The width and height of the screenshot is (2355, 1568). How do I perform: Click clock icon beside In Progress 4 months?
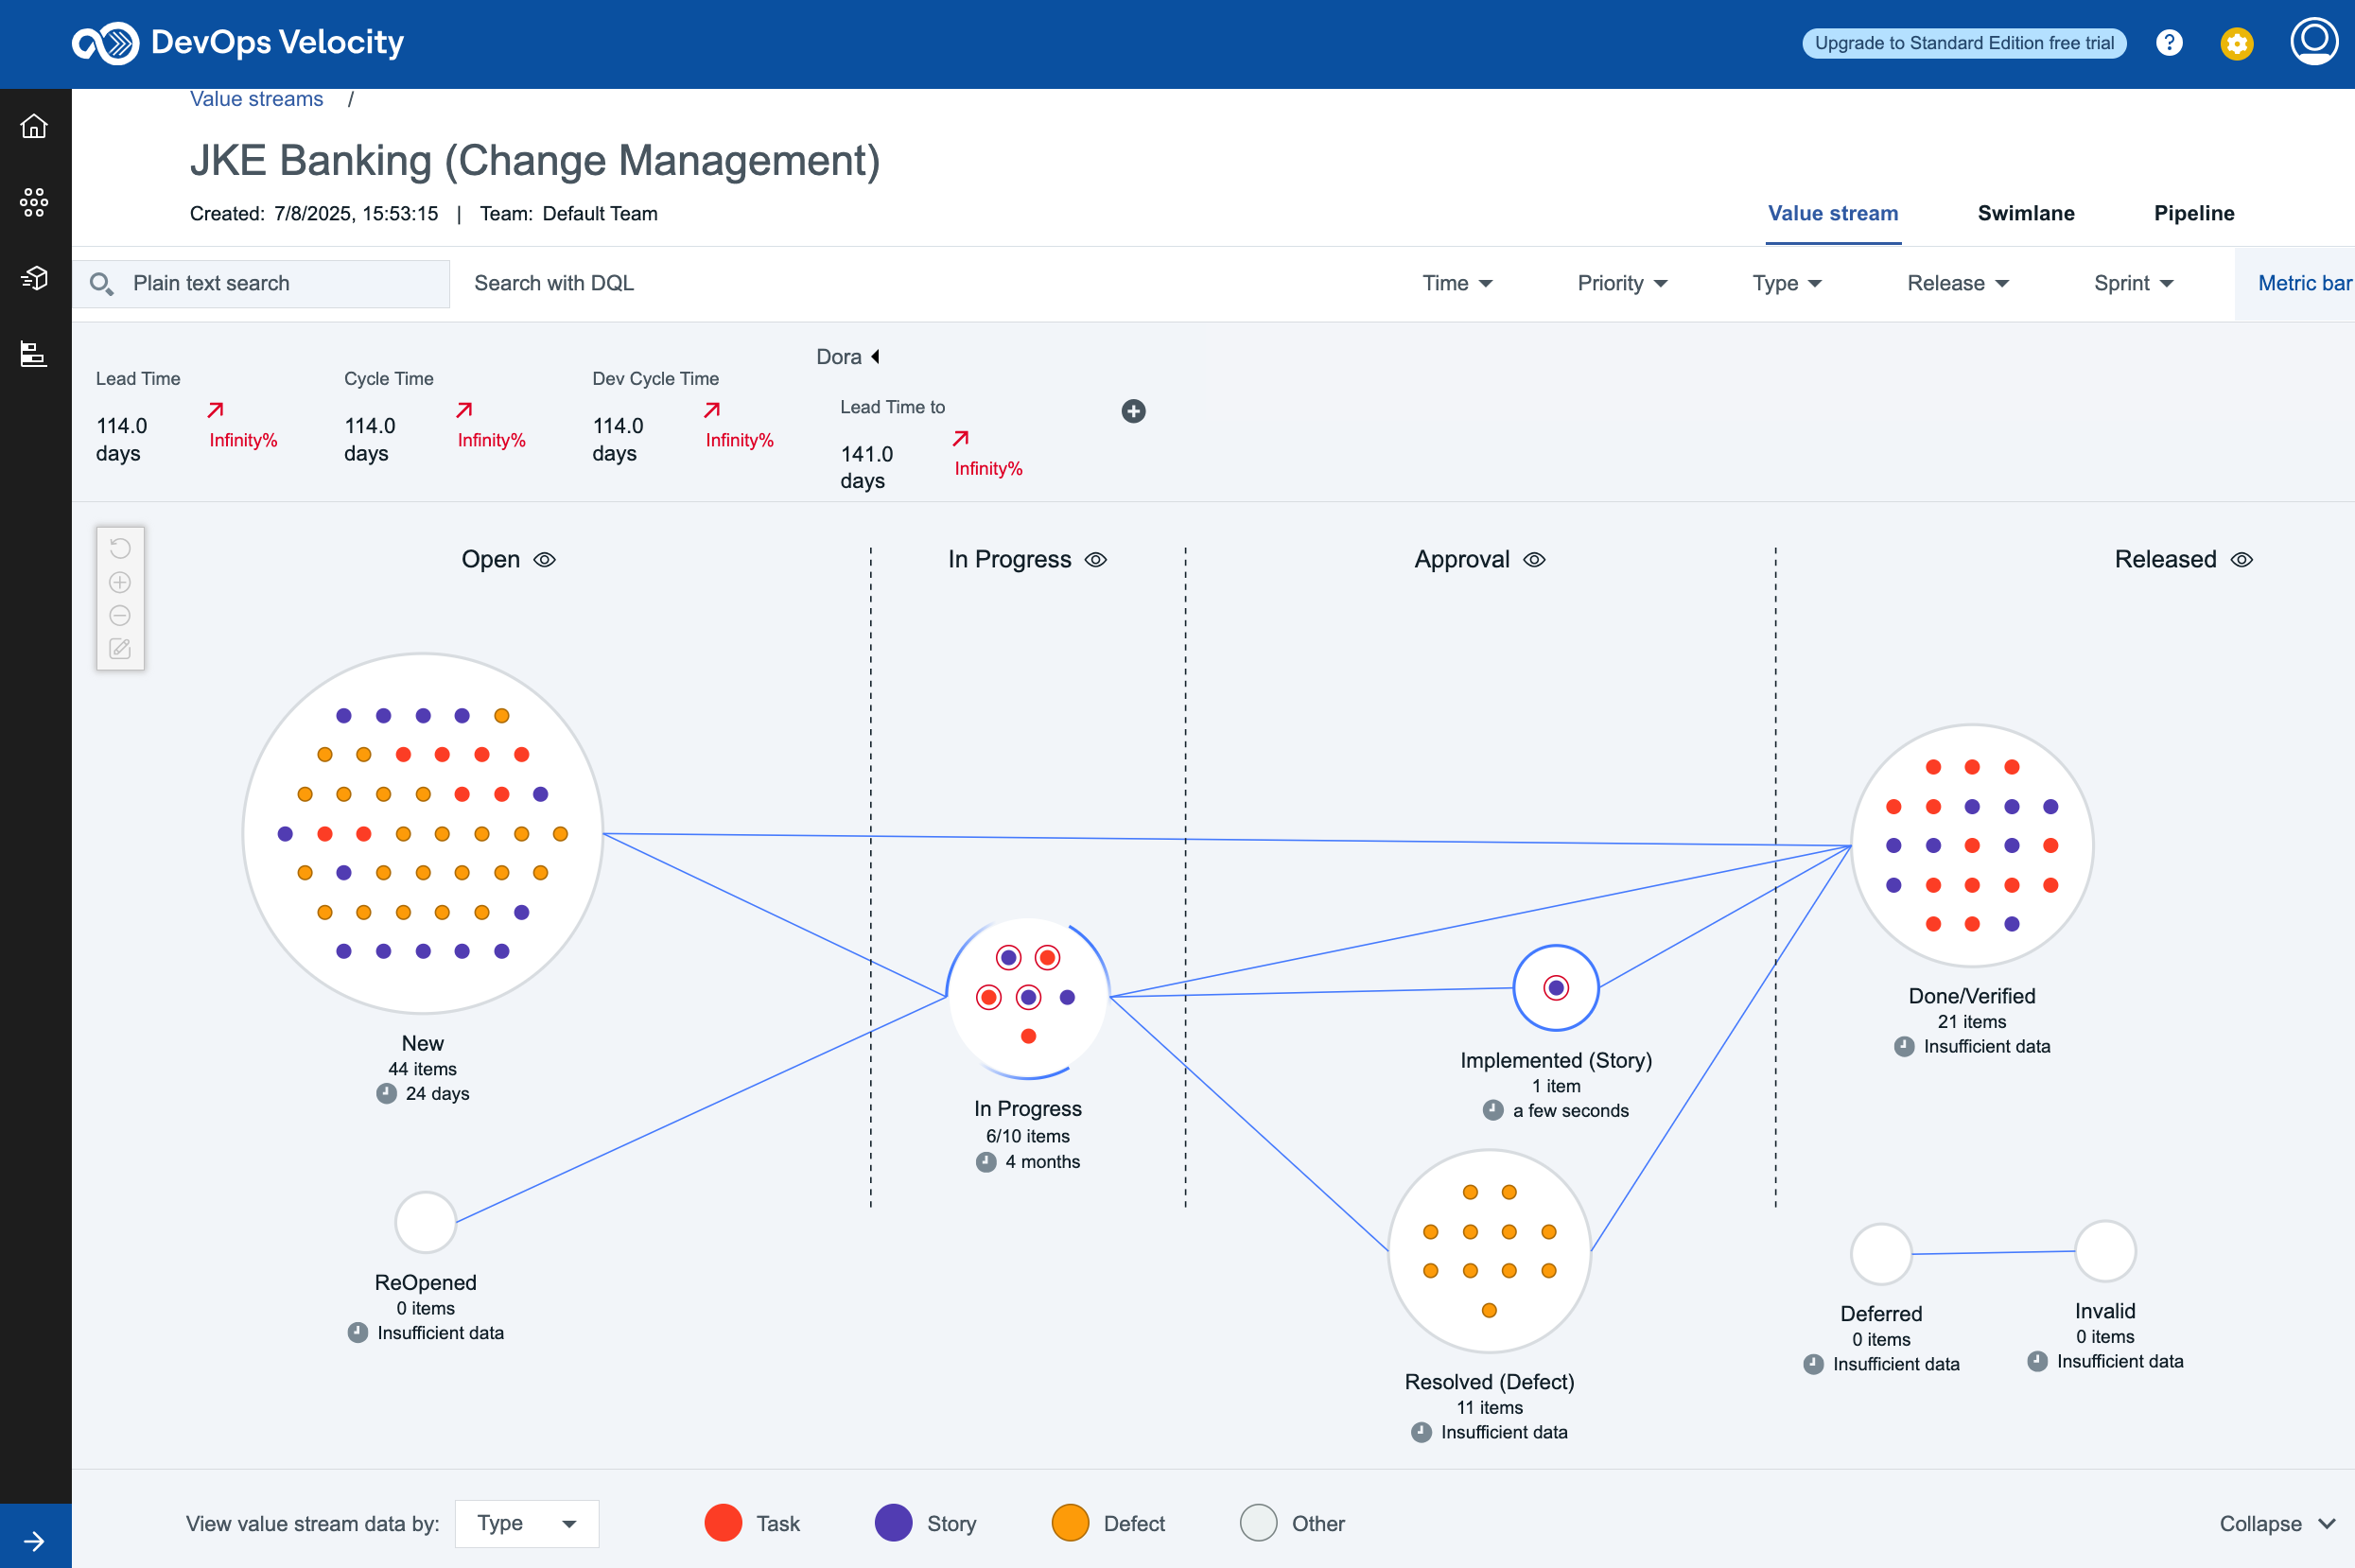point(986,1162)
